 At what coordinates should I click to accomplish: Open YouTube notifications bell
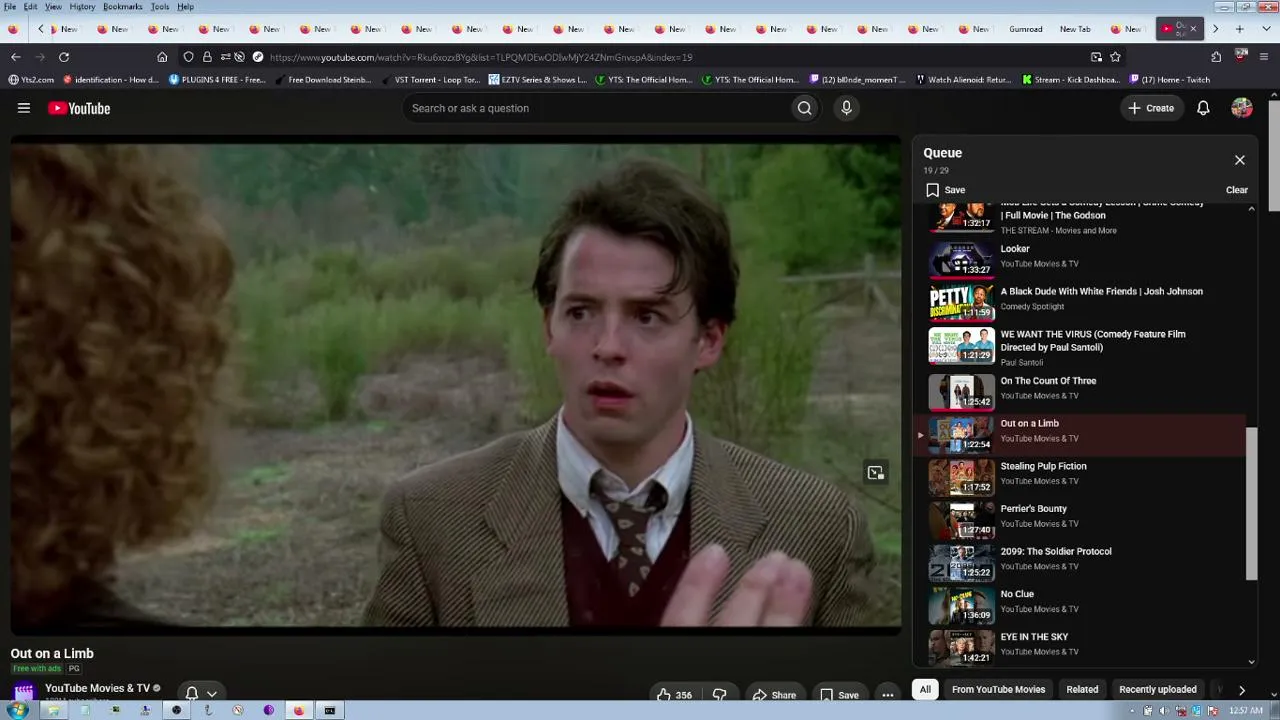click(1203, 108)
